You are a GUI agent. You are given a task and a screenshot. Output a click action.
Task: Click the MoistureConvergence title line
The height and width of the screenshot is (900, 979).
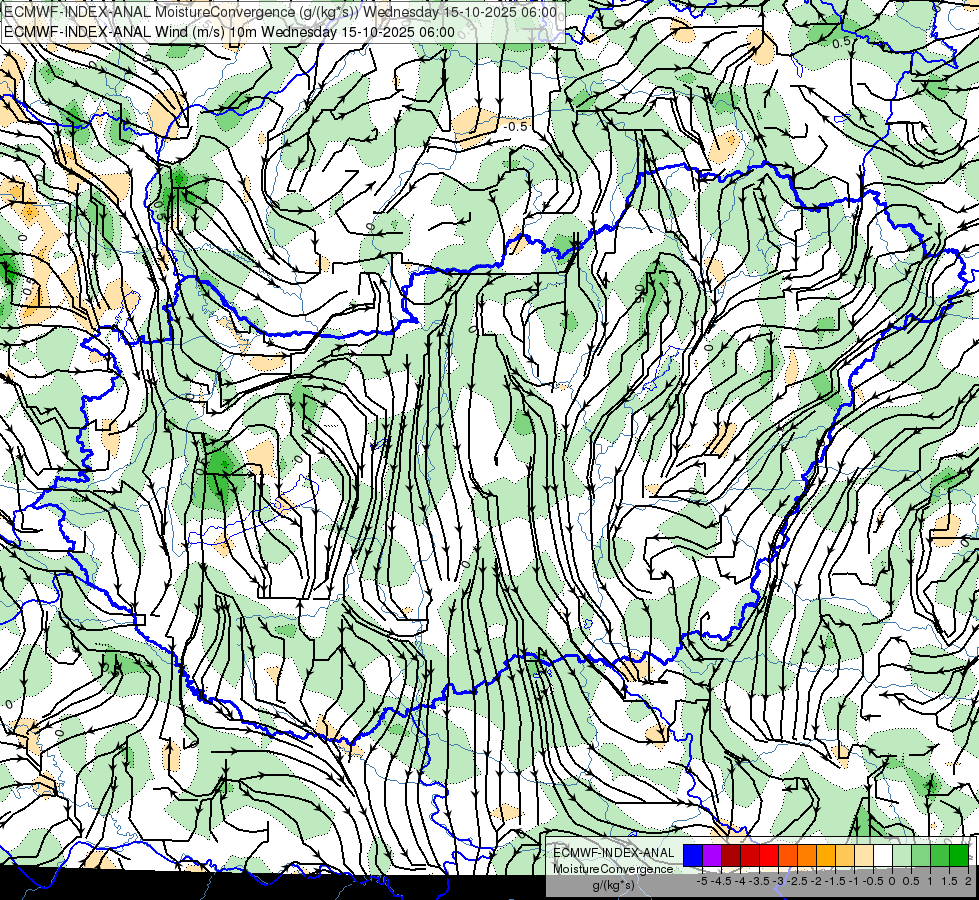[280, 12]
